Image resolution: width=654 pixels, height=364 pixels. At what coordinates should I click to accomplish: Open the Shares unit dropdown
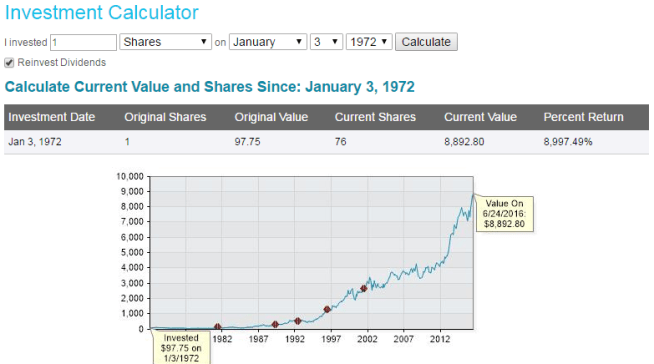[x=166, y=42]
